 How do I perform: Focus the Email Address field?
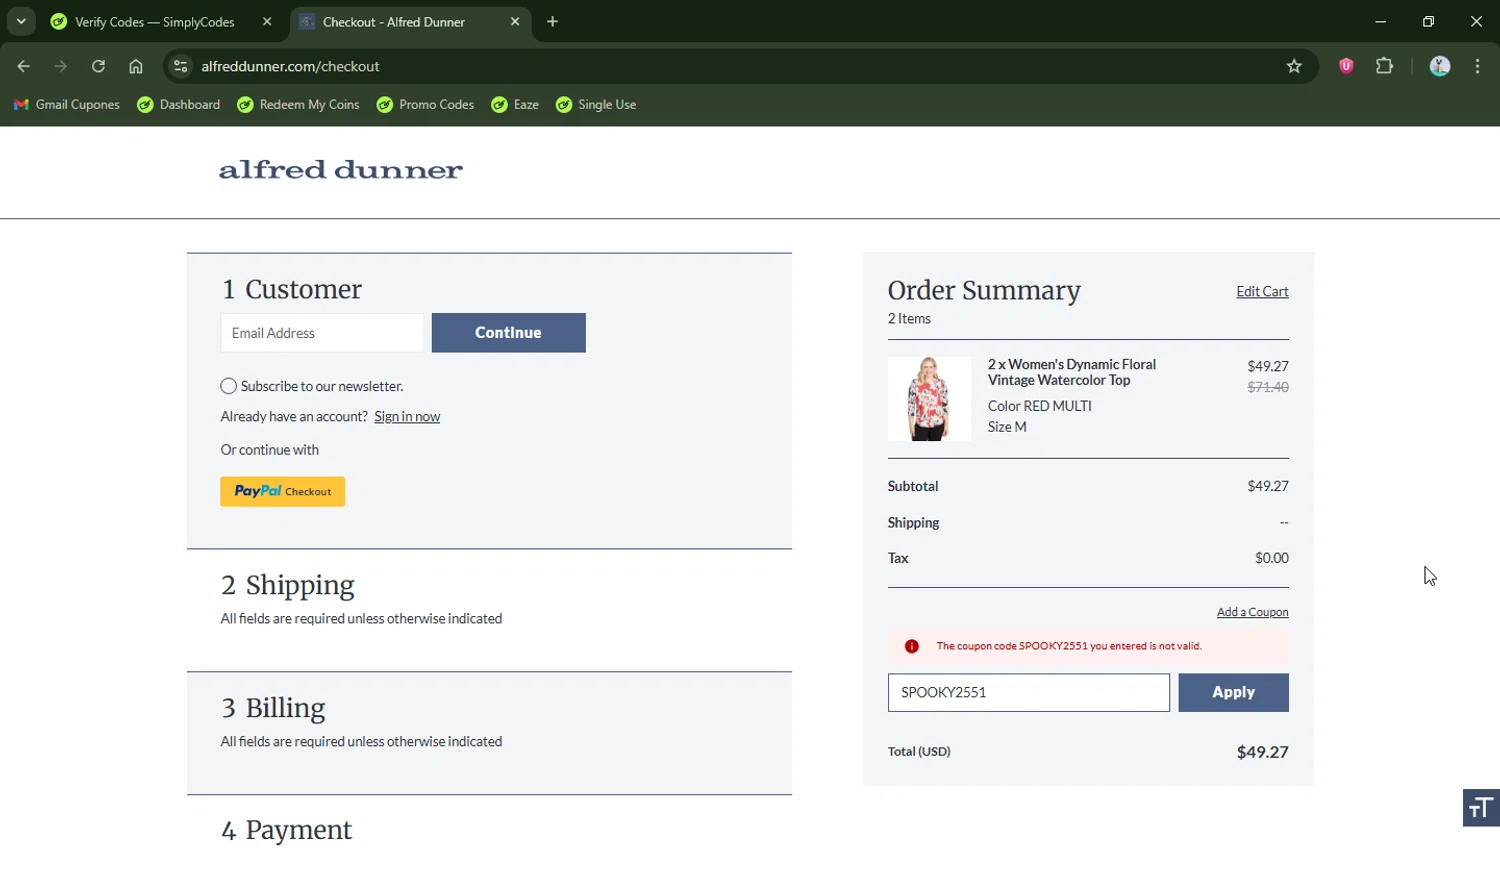(322, 333)
